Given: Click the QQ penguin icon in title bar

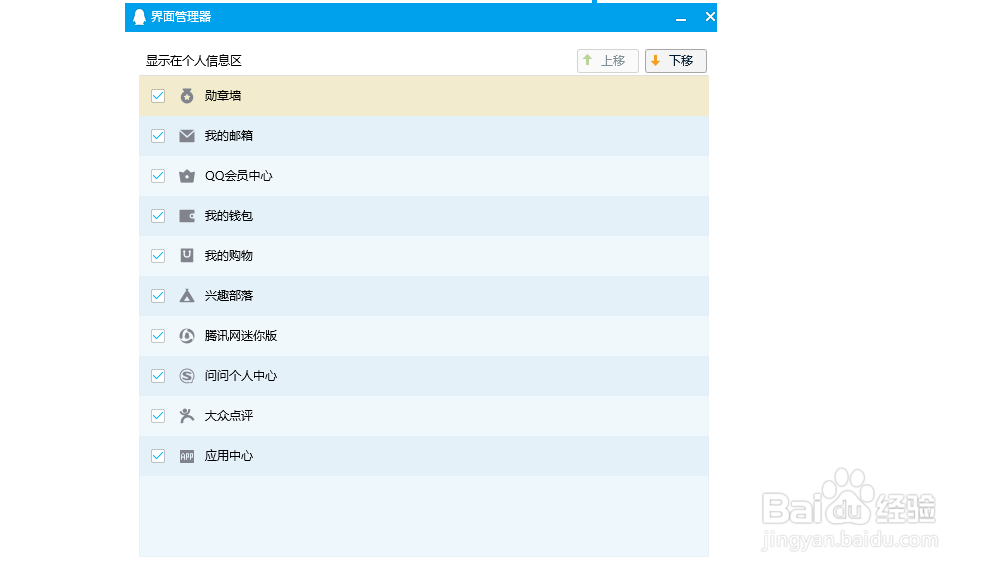Looking at the screenshot, I should coord(139,17).
